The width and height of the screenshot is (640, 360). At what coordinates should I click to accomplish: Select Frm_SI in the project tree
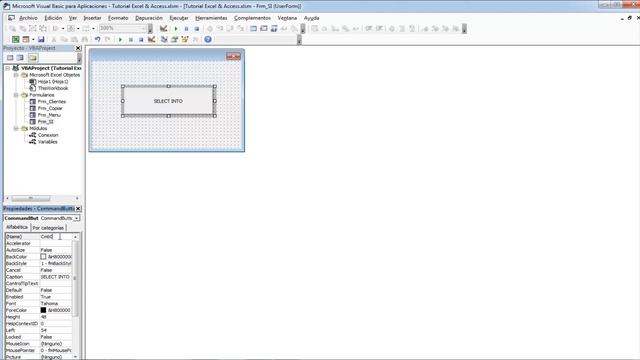tap(45, 122)
